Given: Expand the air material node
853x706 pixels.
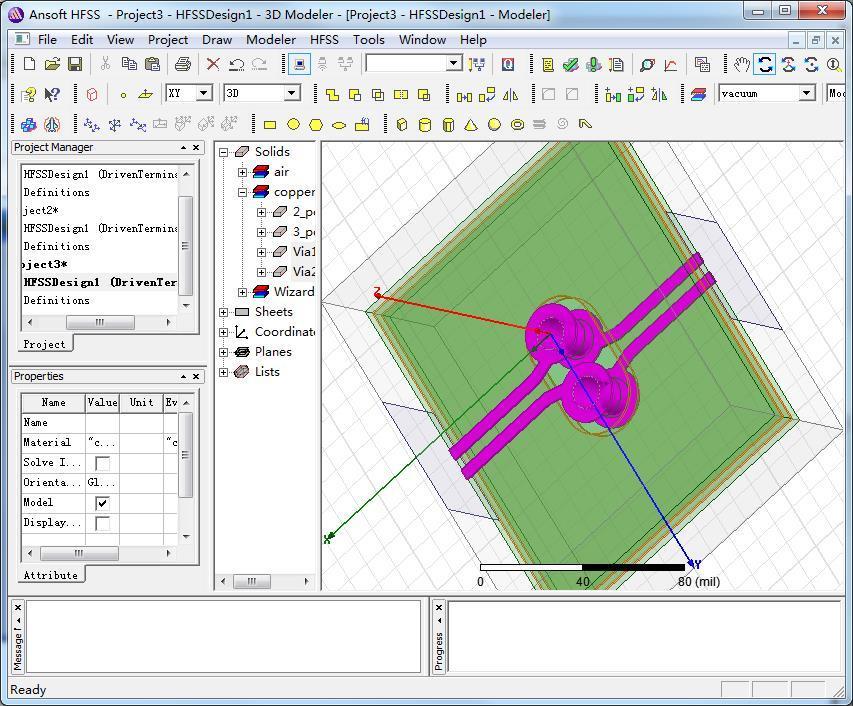Looking at the screenshot, I should [243, 172].
